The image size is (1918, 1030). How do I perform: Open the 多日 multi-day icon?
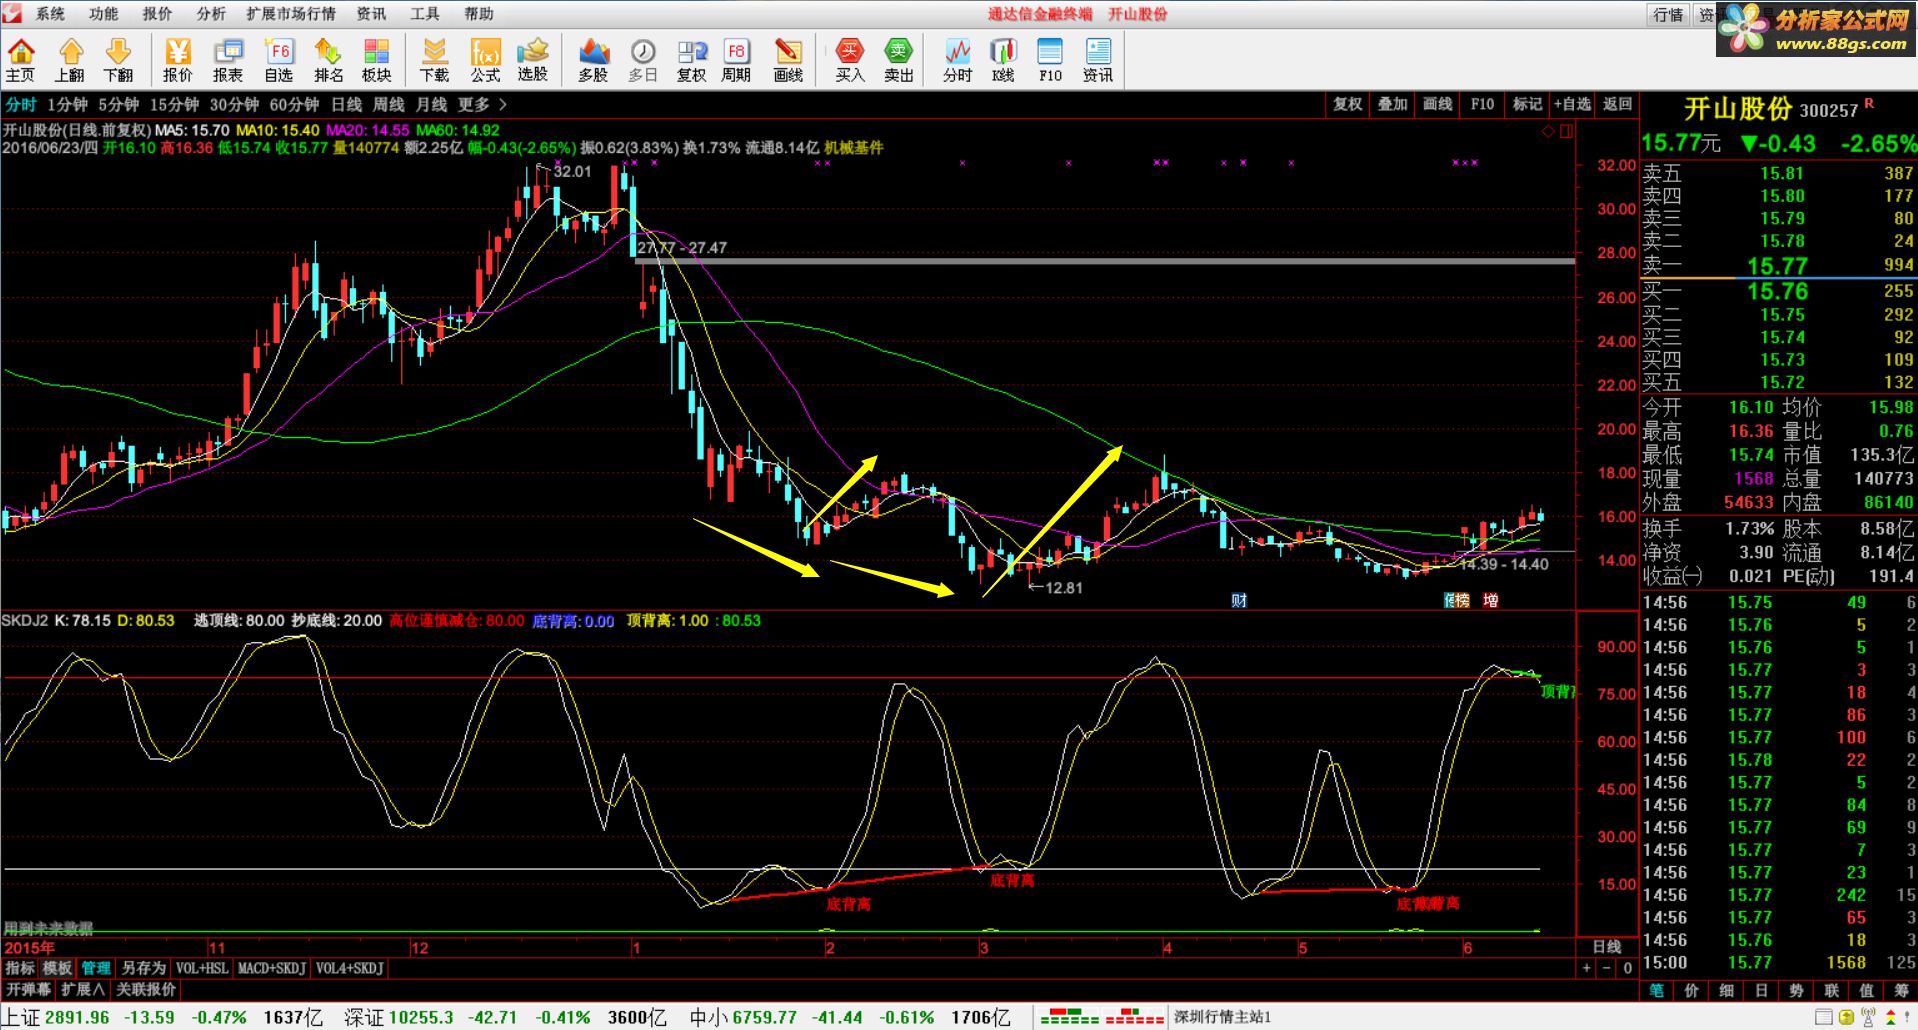[x=643, y=60]
